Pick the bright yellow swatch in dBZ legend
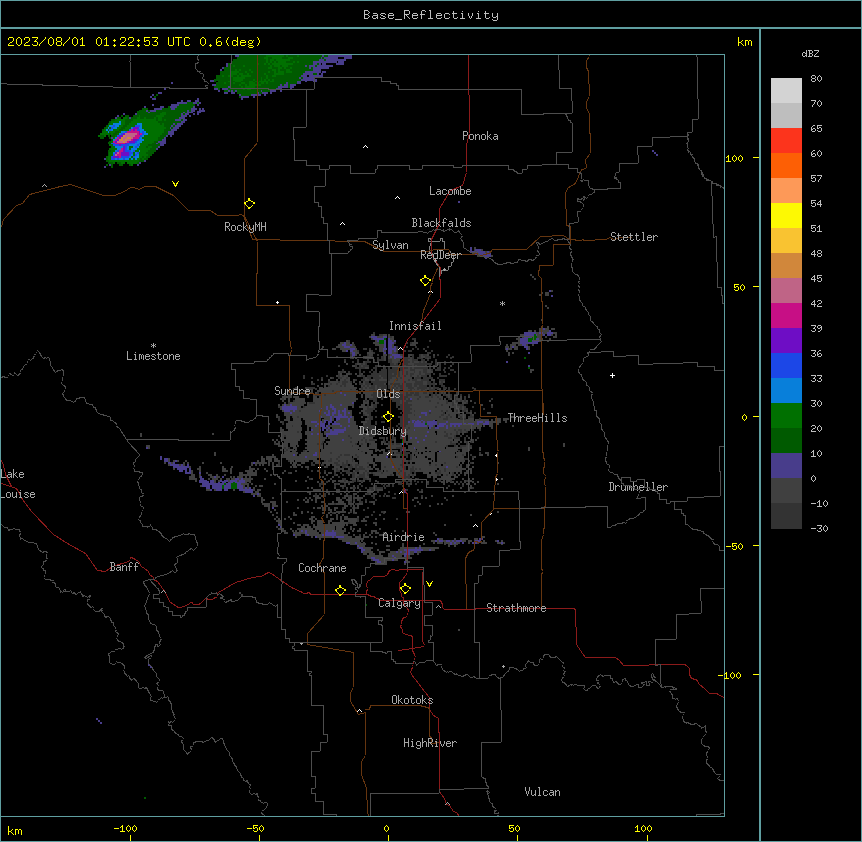 [786, 215]
